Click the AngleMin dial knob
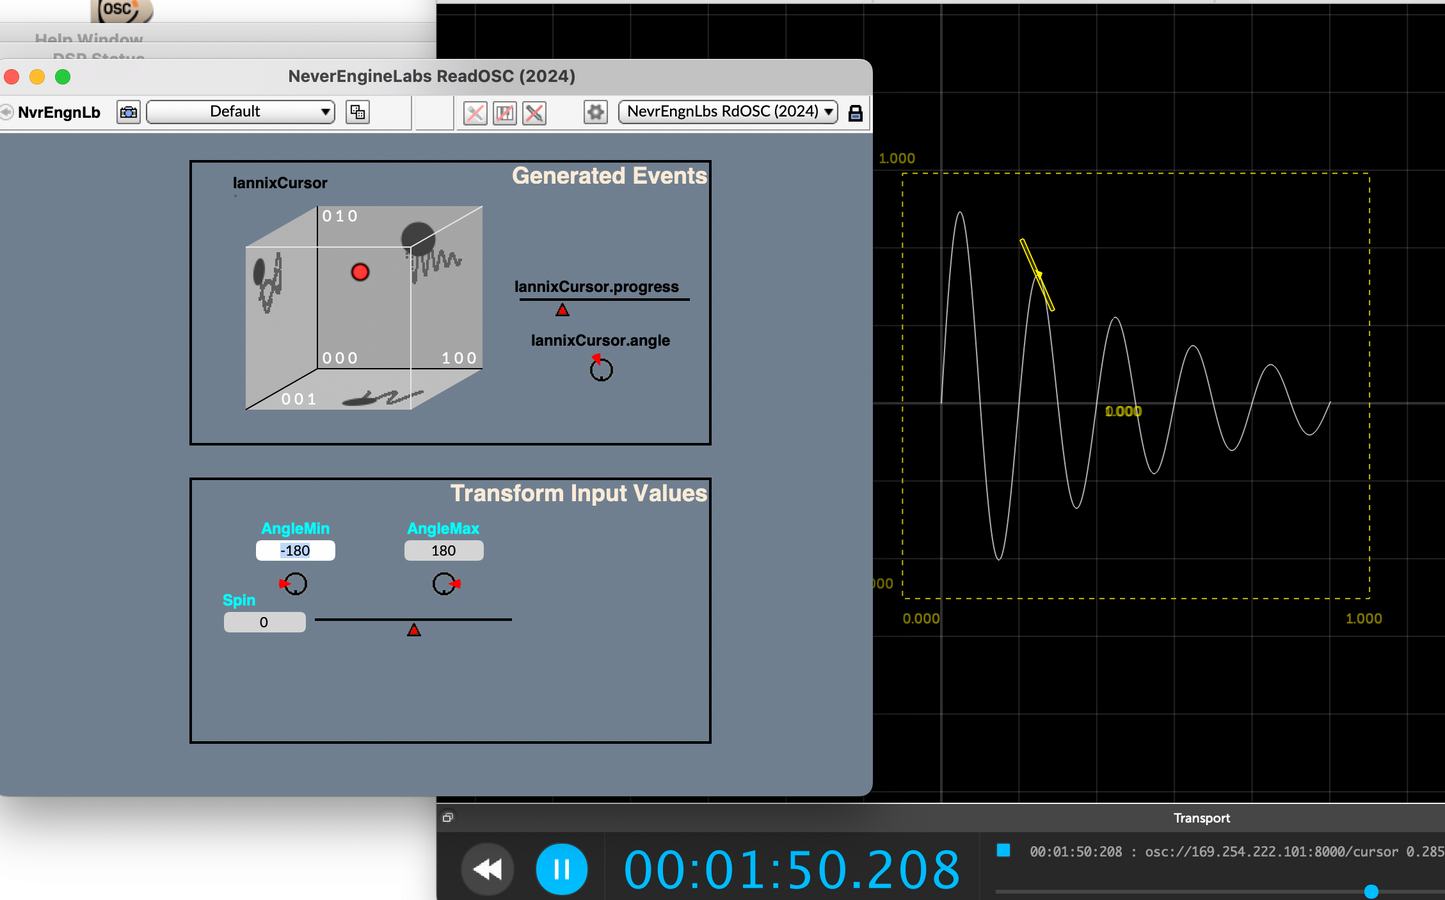Image resolution: width=1445 pixels, height=900 pixels. (x=295, y=584)
